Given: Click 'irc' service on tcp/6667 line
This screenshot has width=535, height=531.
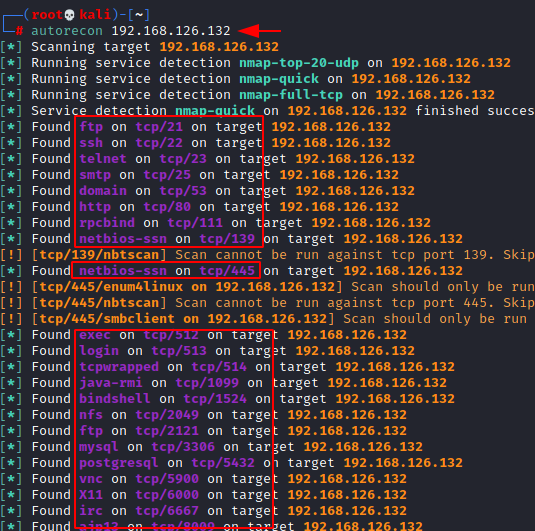Looking at the screenshot, I should coord(91,511).
